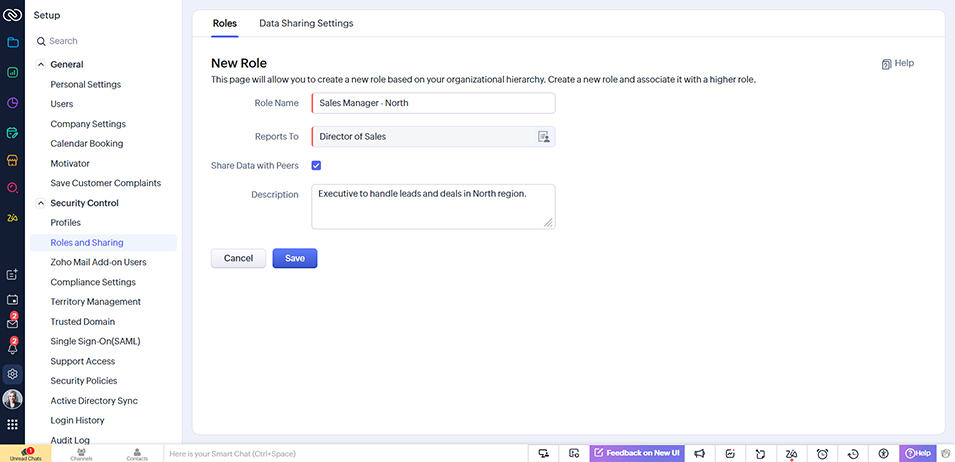Focus the Description text area
This screenshot has width=955, height=462.
(x=433, y=207)
